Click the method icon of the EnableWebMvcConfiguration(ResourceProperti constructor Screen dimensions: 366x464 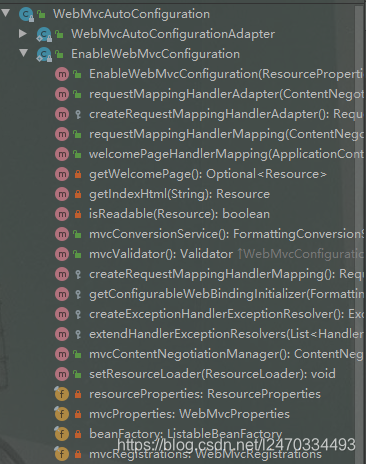62,74
